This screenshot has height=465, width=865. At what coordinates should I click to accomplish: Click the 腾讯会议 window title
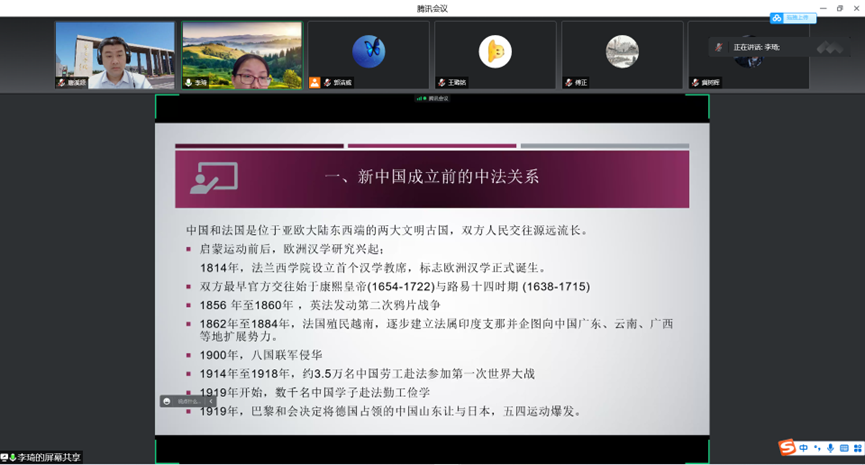(x=432, y=8)
